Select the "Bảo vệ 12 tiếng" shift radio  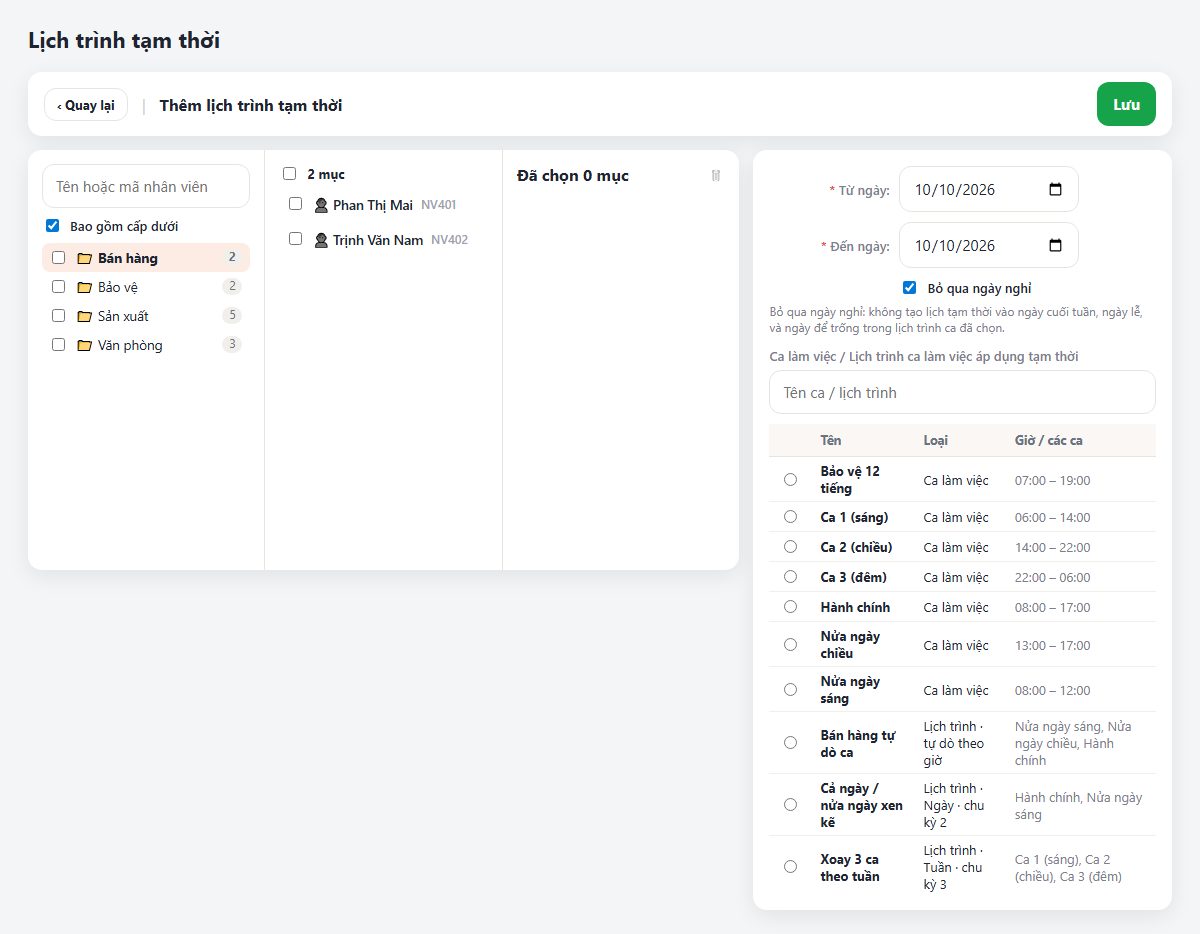pyautogui.click(x=791, y=480)
